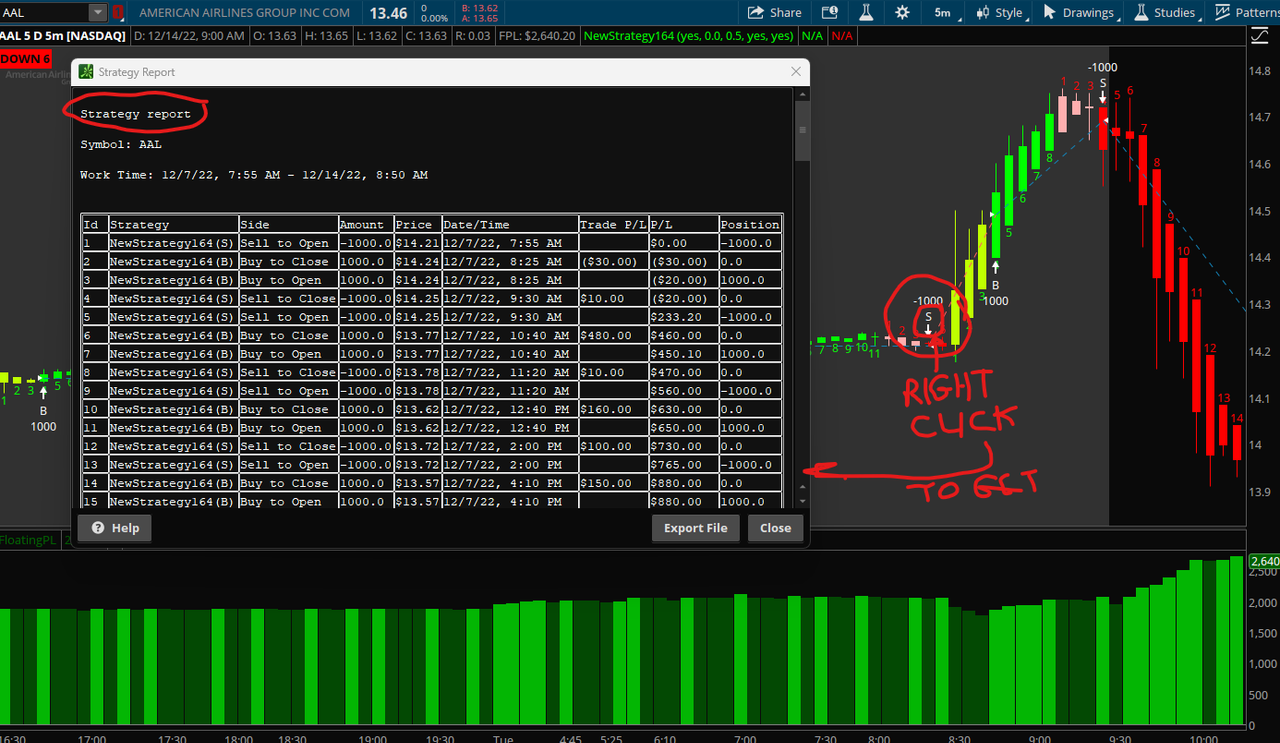The width and height of the screenshot is (1280, 743).
Task: Click the scrollbar in the Strategy Report dialog
Action: click(802, 130)
